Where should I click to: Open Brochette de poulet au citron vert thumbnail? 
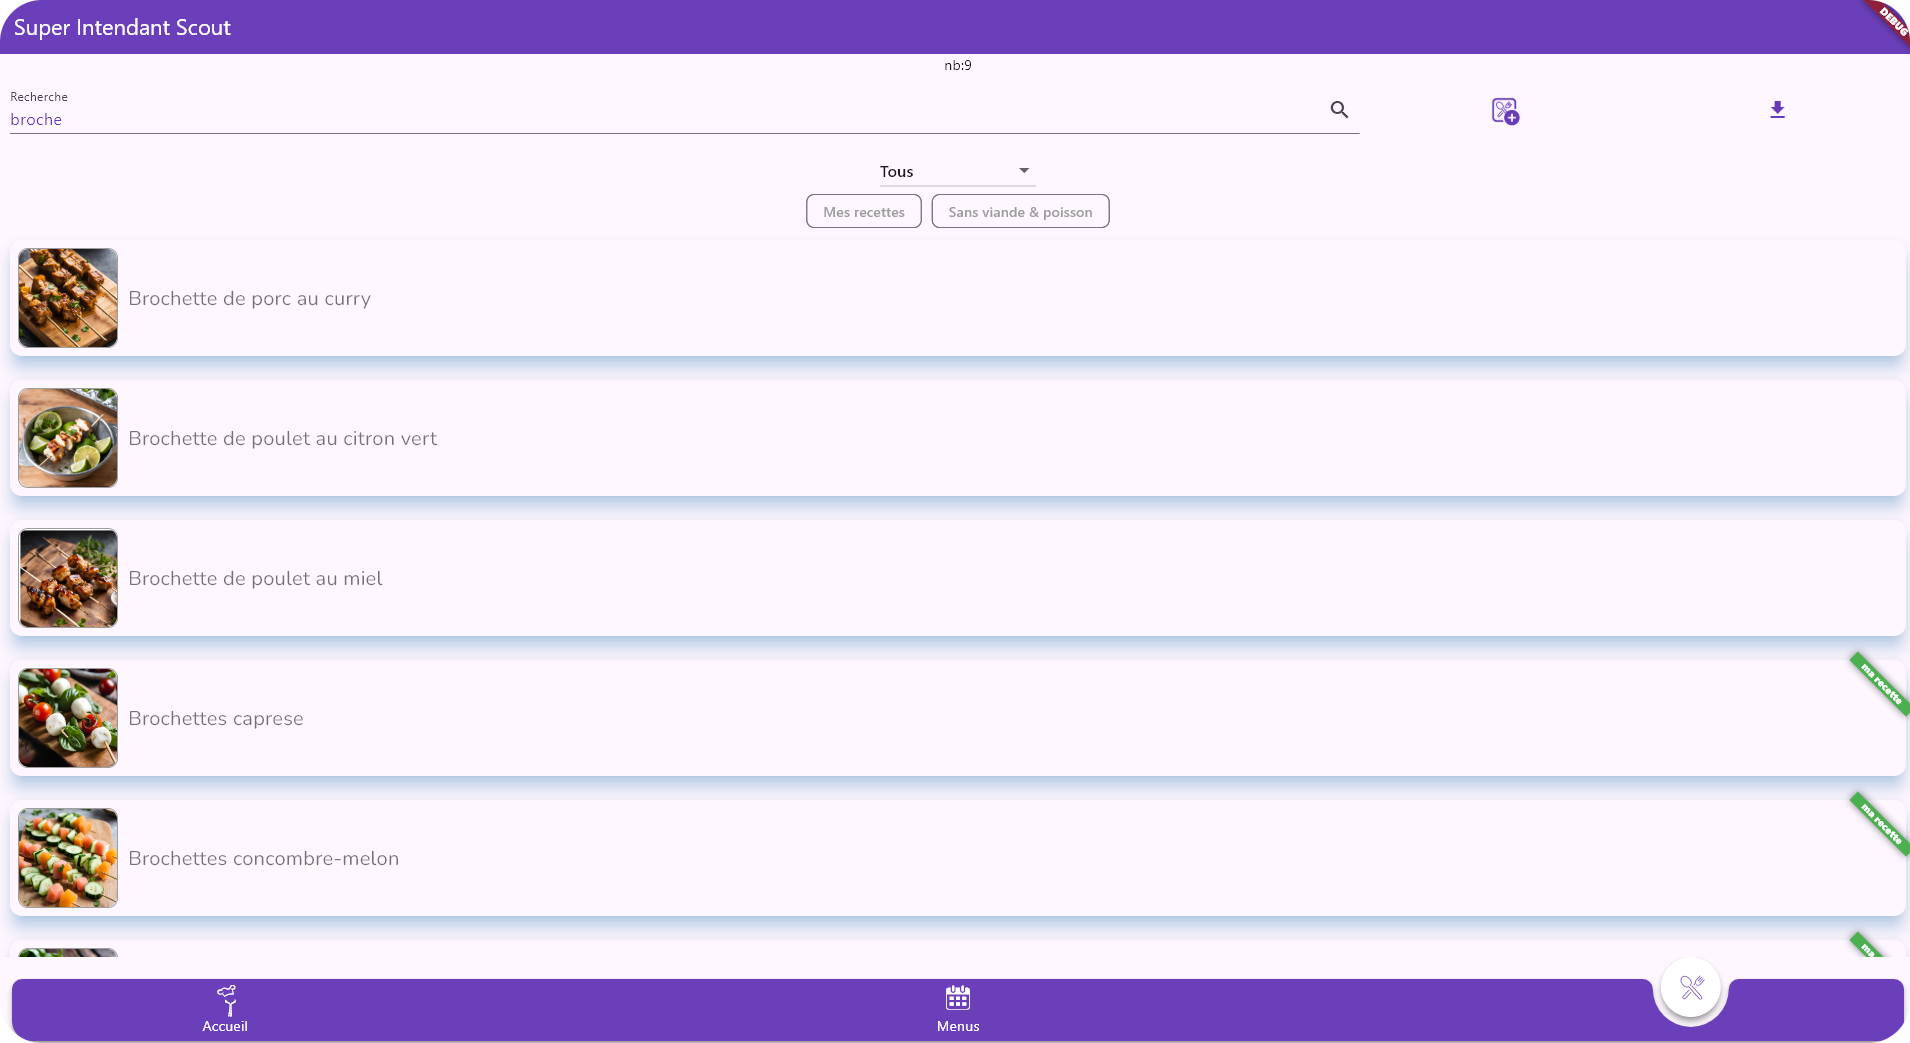click(68, 438)
